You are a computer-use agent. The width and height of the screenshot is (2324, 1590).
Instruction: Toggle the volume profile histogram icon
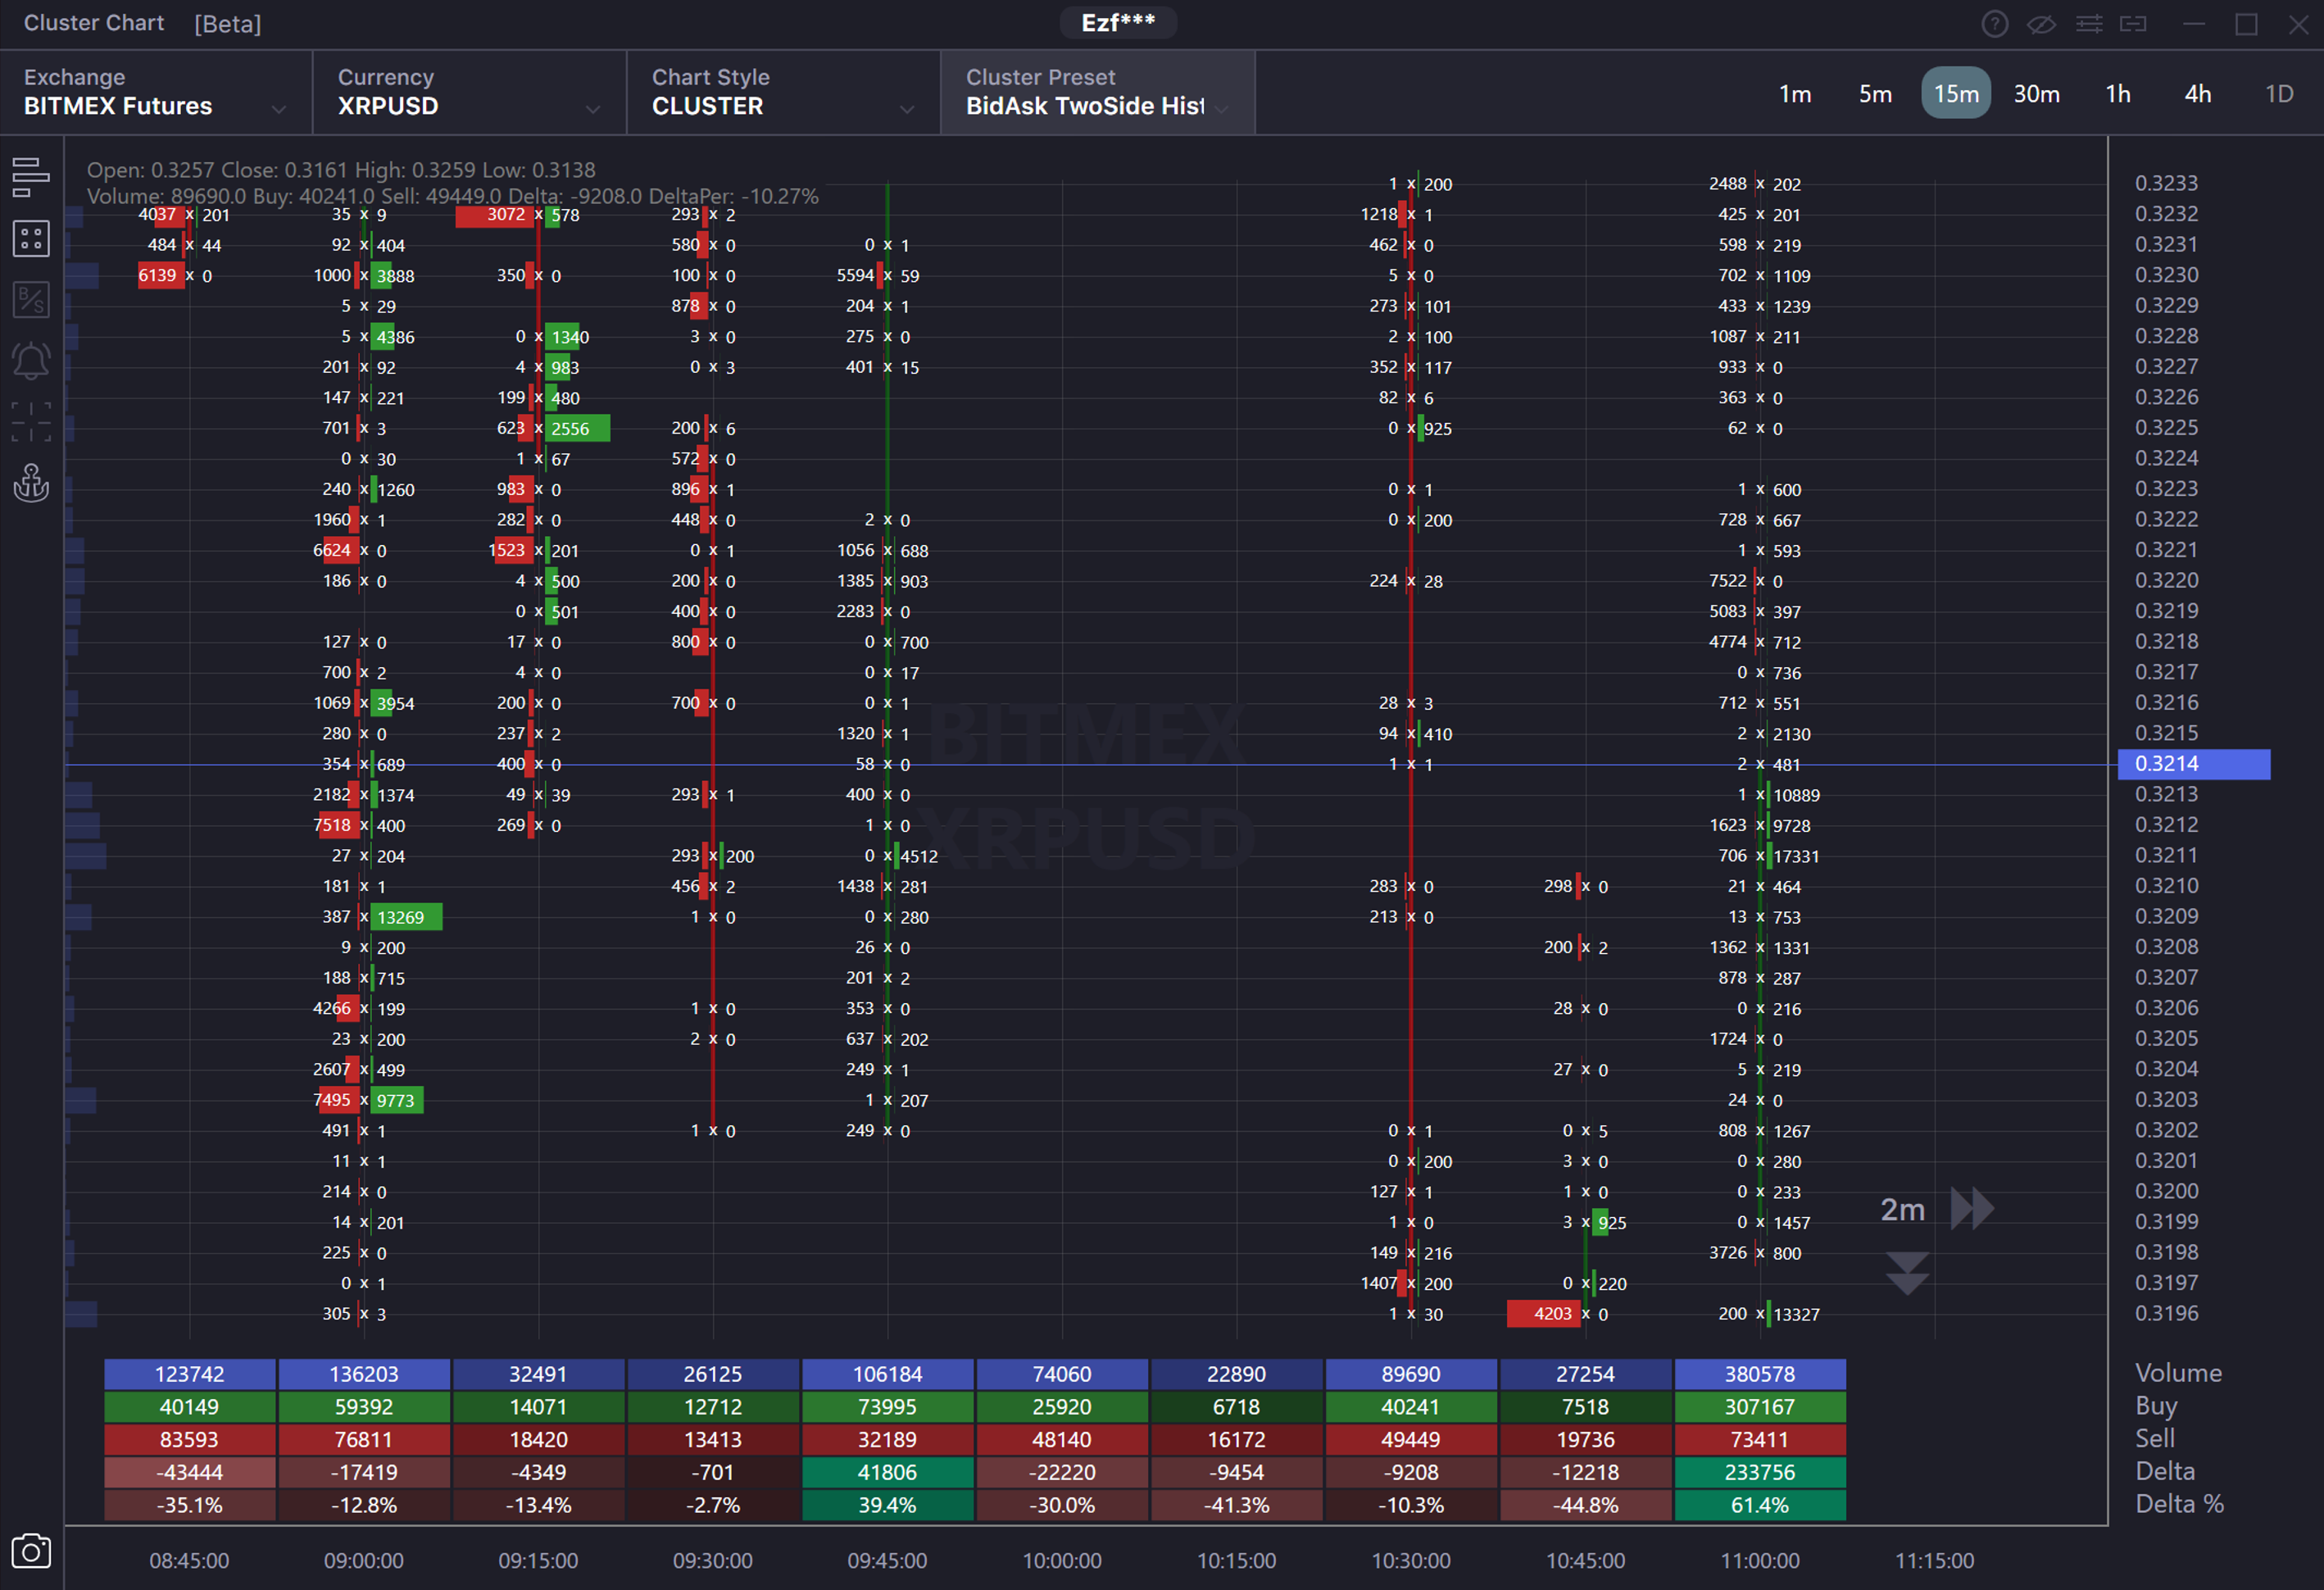click(30, 177)
